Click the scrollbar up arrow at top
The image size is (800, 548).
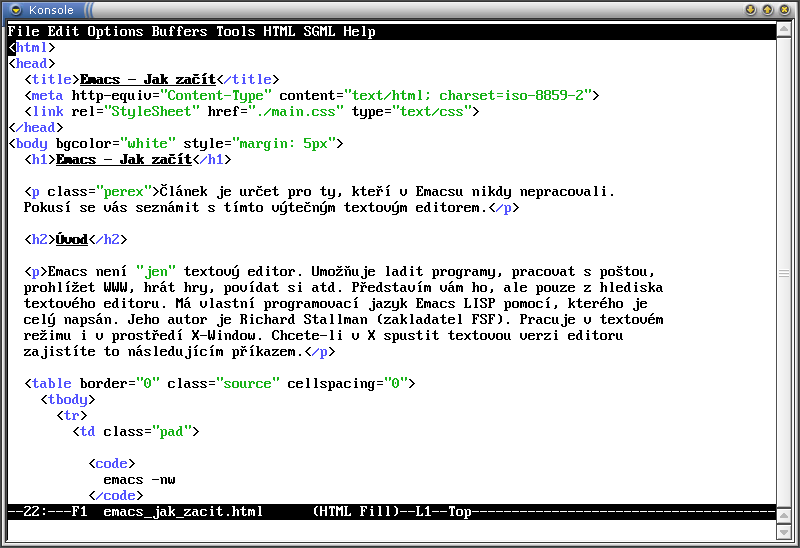tap(784, 30)
